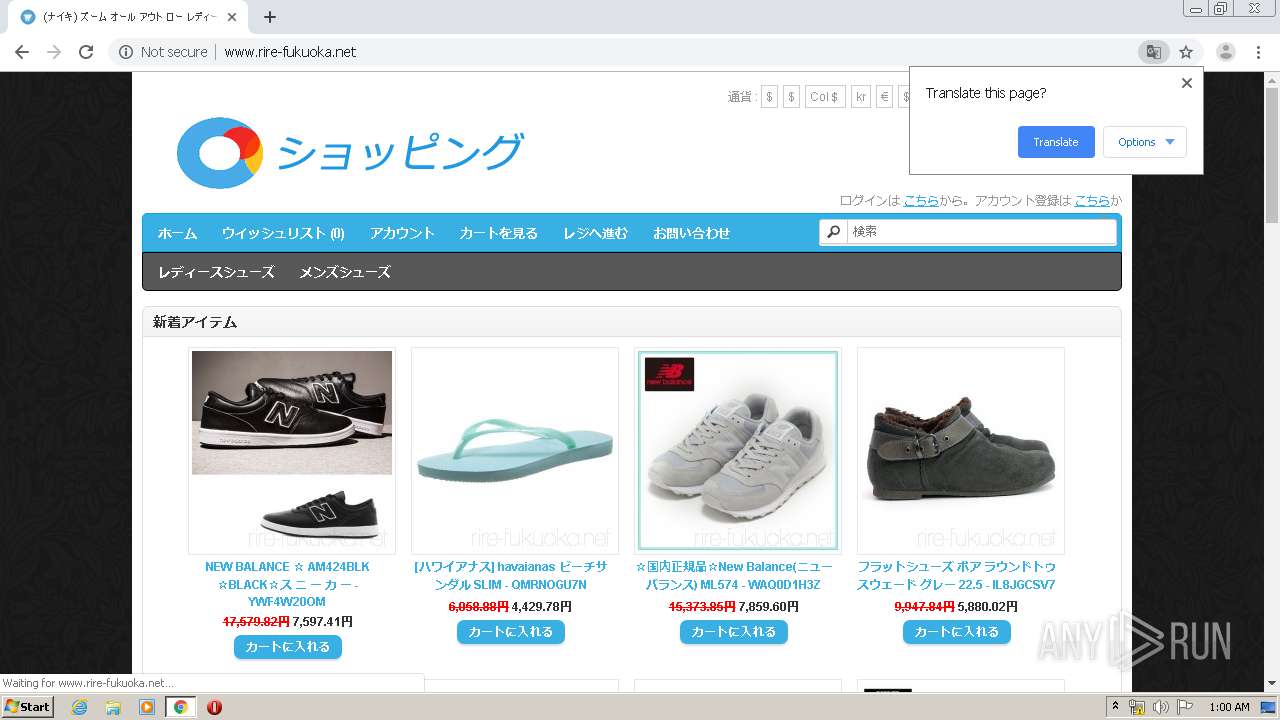This screenshot has height=720, width=1280.
Task: Click the blue Translate button
Action: [1056, 142]
